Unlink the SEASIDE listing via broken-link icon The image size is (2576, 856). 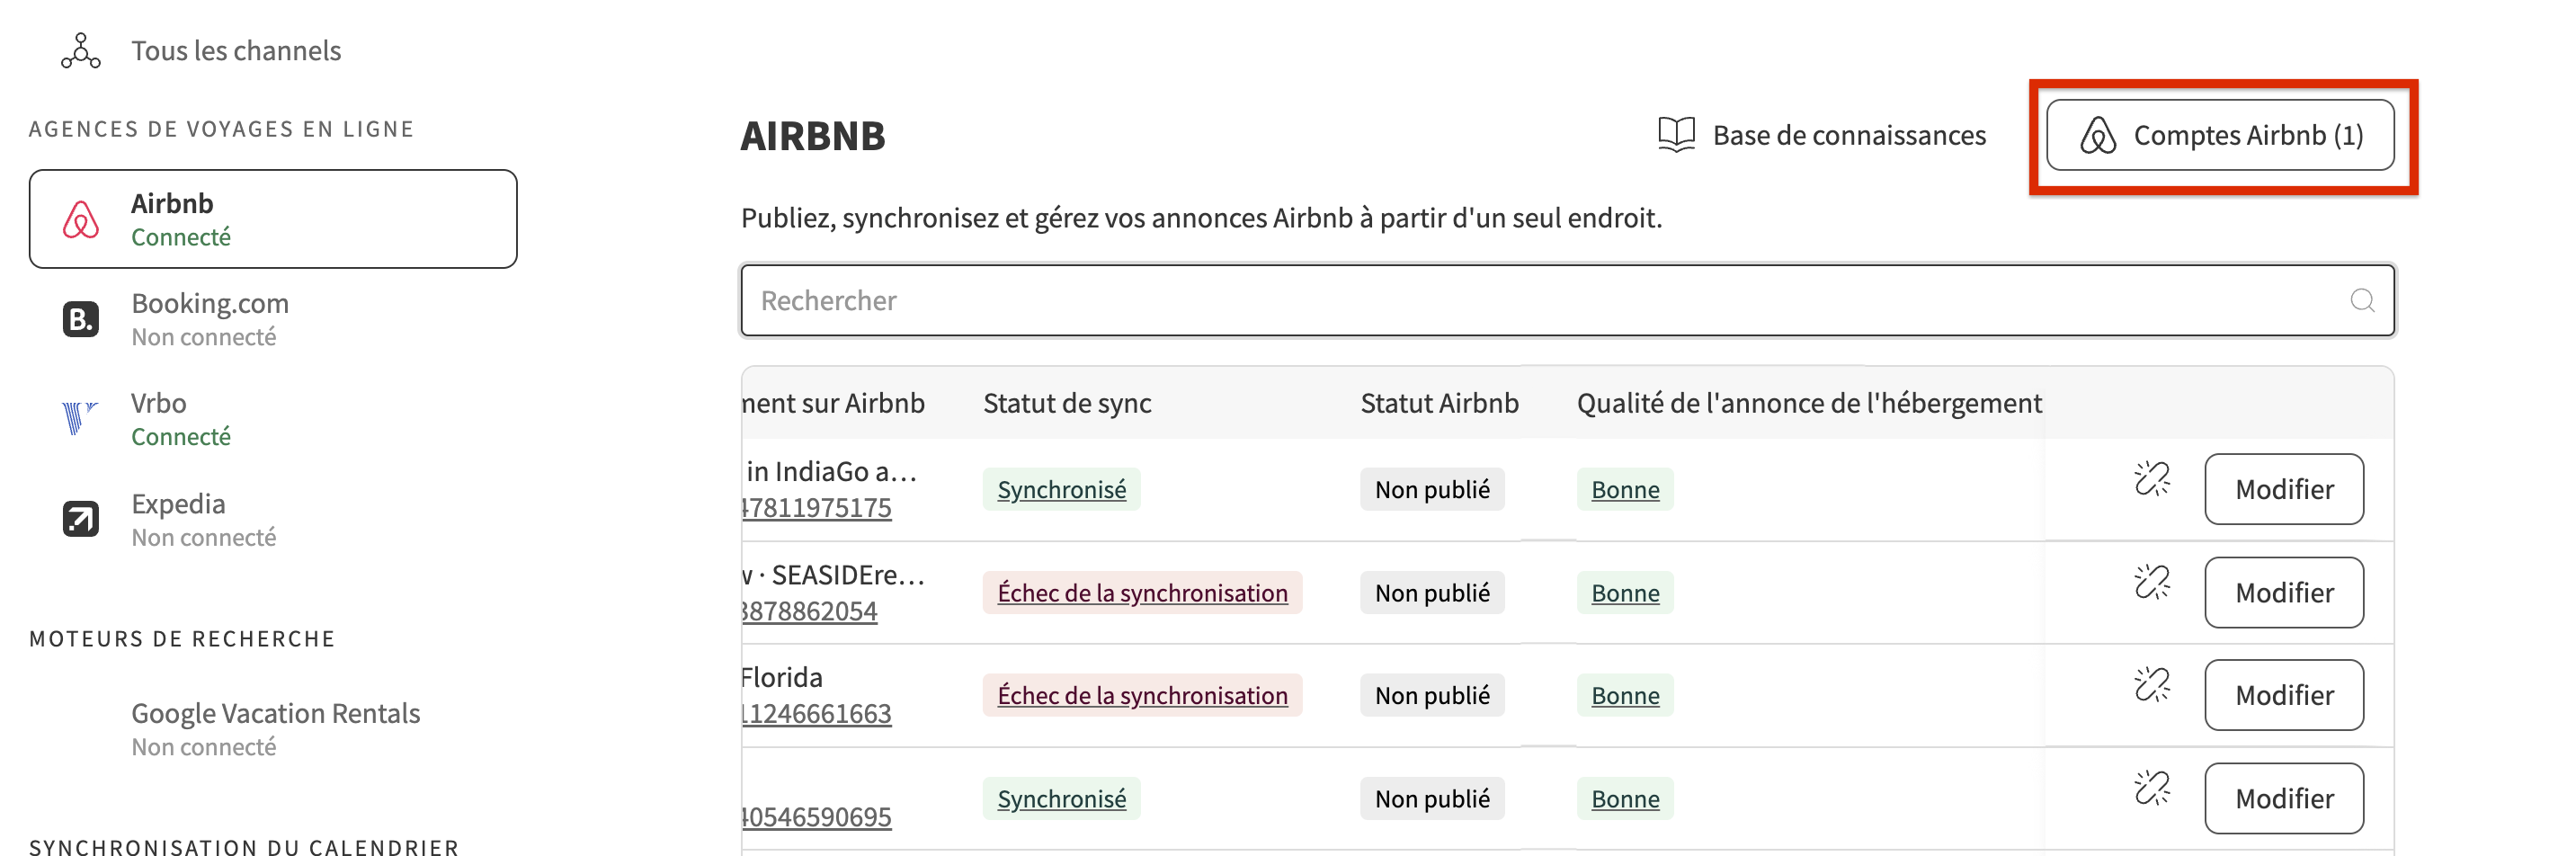tap(2151, 582)
